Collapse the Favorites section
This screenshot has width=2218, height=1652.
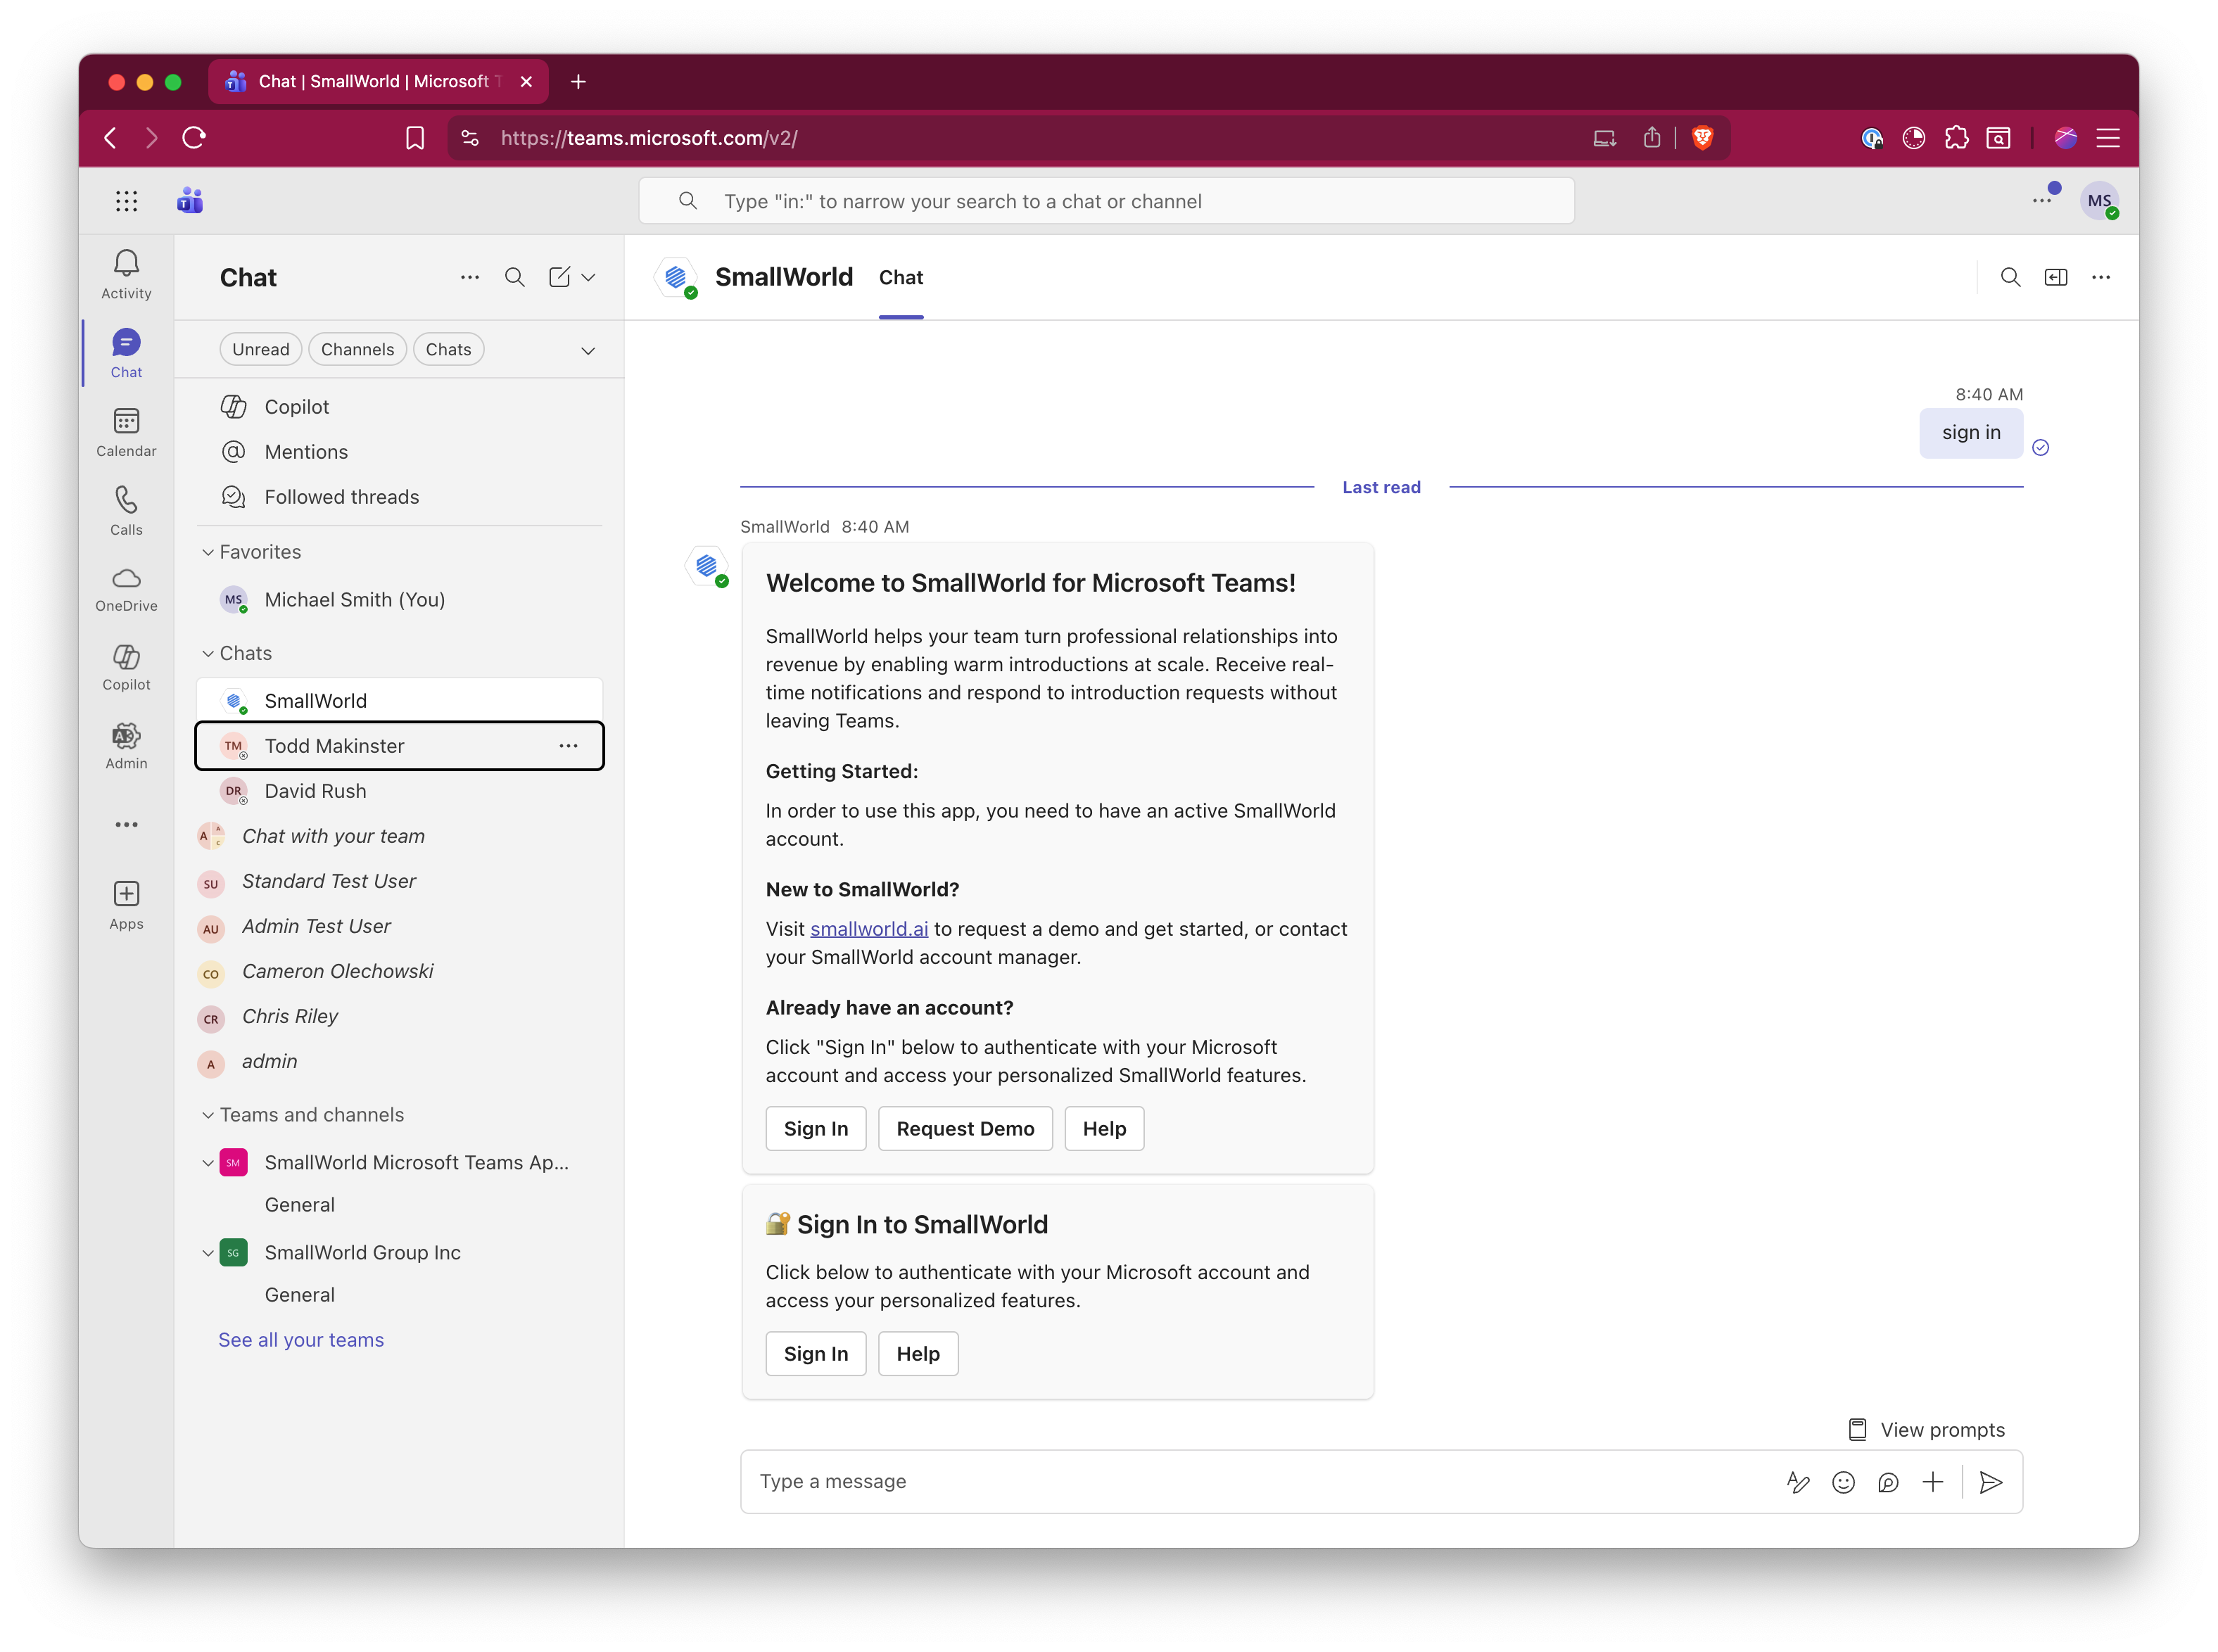coord(208,551)
